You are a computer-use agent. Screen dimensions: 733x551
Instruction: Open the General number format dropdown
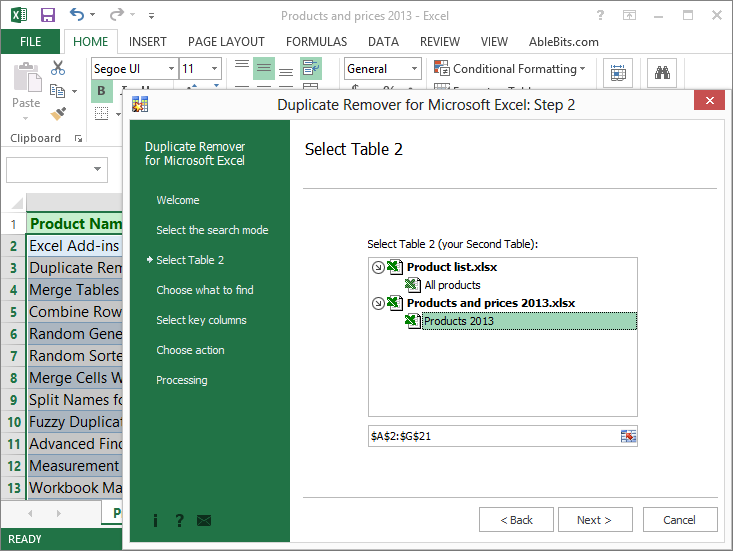click(414, 69)
